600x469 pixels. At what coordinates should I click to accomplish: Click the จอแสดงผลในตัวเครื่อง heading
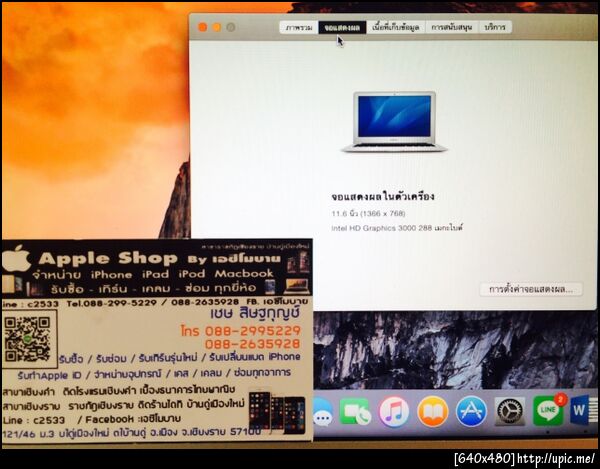click(383, 197)
